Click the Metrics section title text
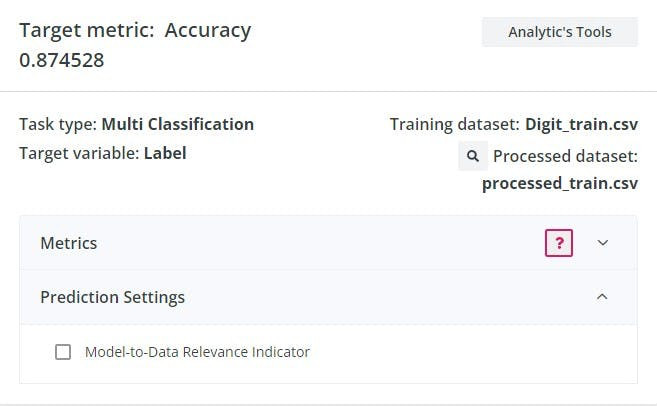Image resolution: width=657 pixels, height=406 pixels. (68, 243)
